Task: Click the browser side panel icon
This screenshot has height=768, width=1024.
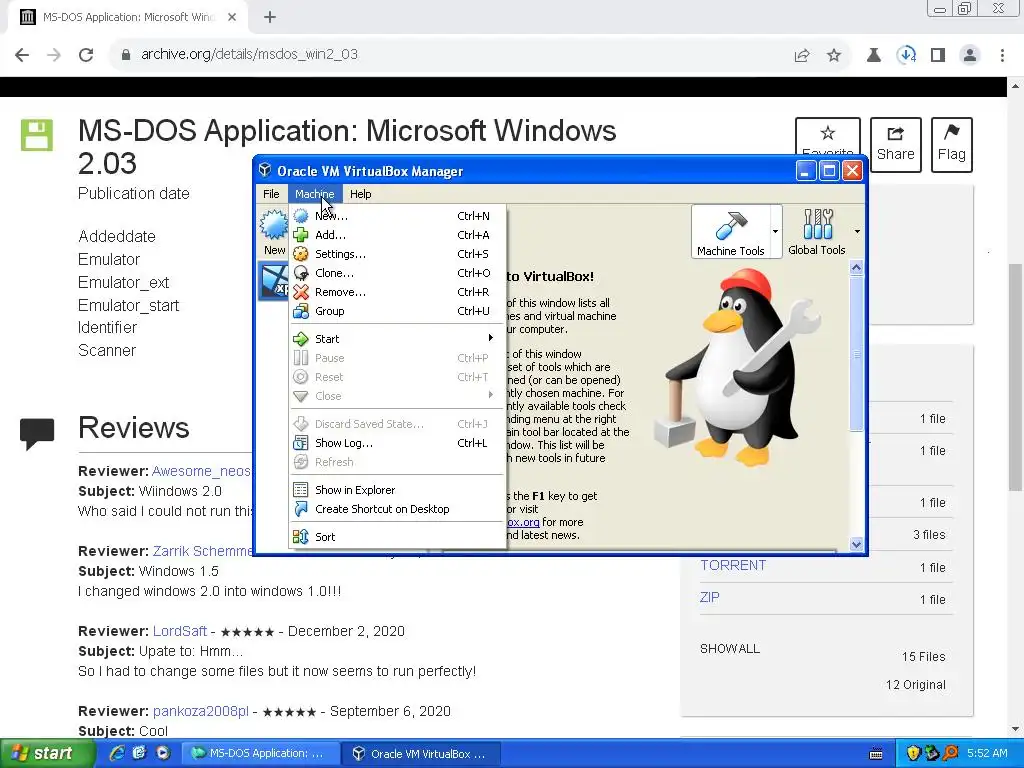Action: 938,55
